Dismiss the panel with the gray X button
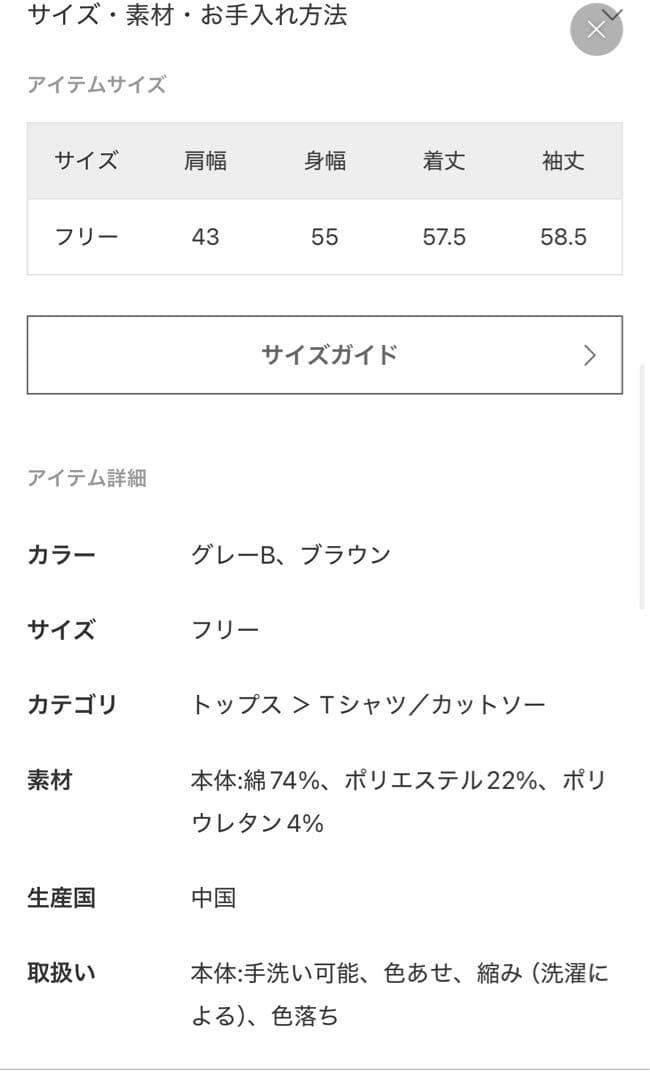650x1080 pixels. (x=597, y=29)
